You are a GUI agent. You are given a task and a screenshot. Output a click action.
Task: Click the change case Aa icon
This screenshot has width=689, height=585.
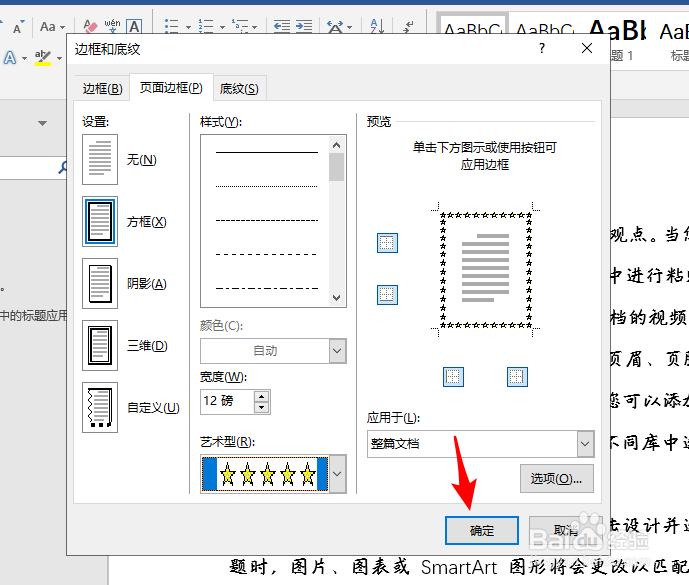click(47, 27)
